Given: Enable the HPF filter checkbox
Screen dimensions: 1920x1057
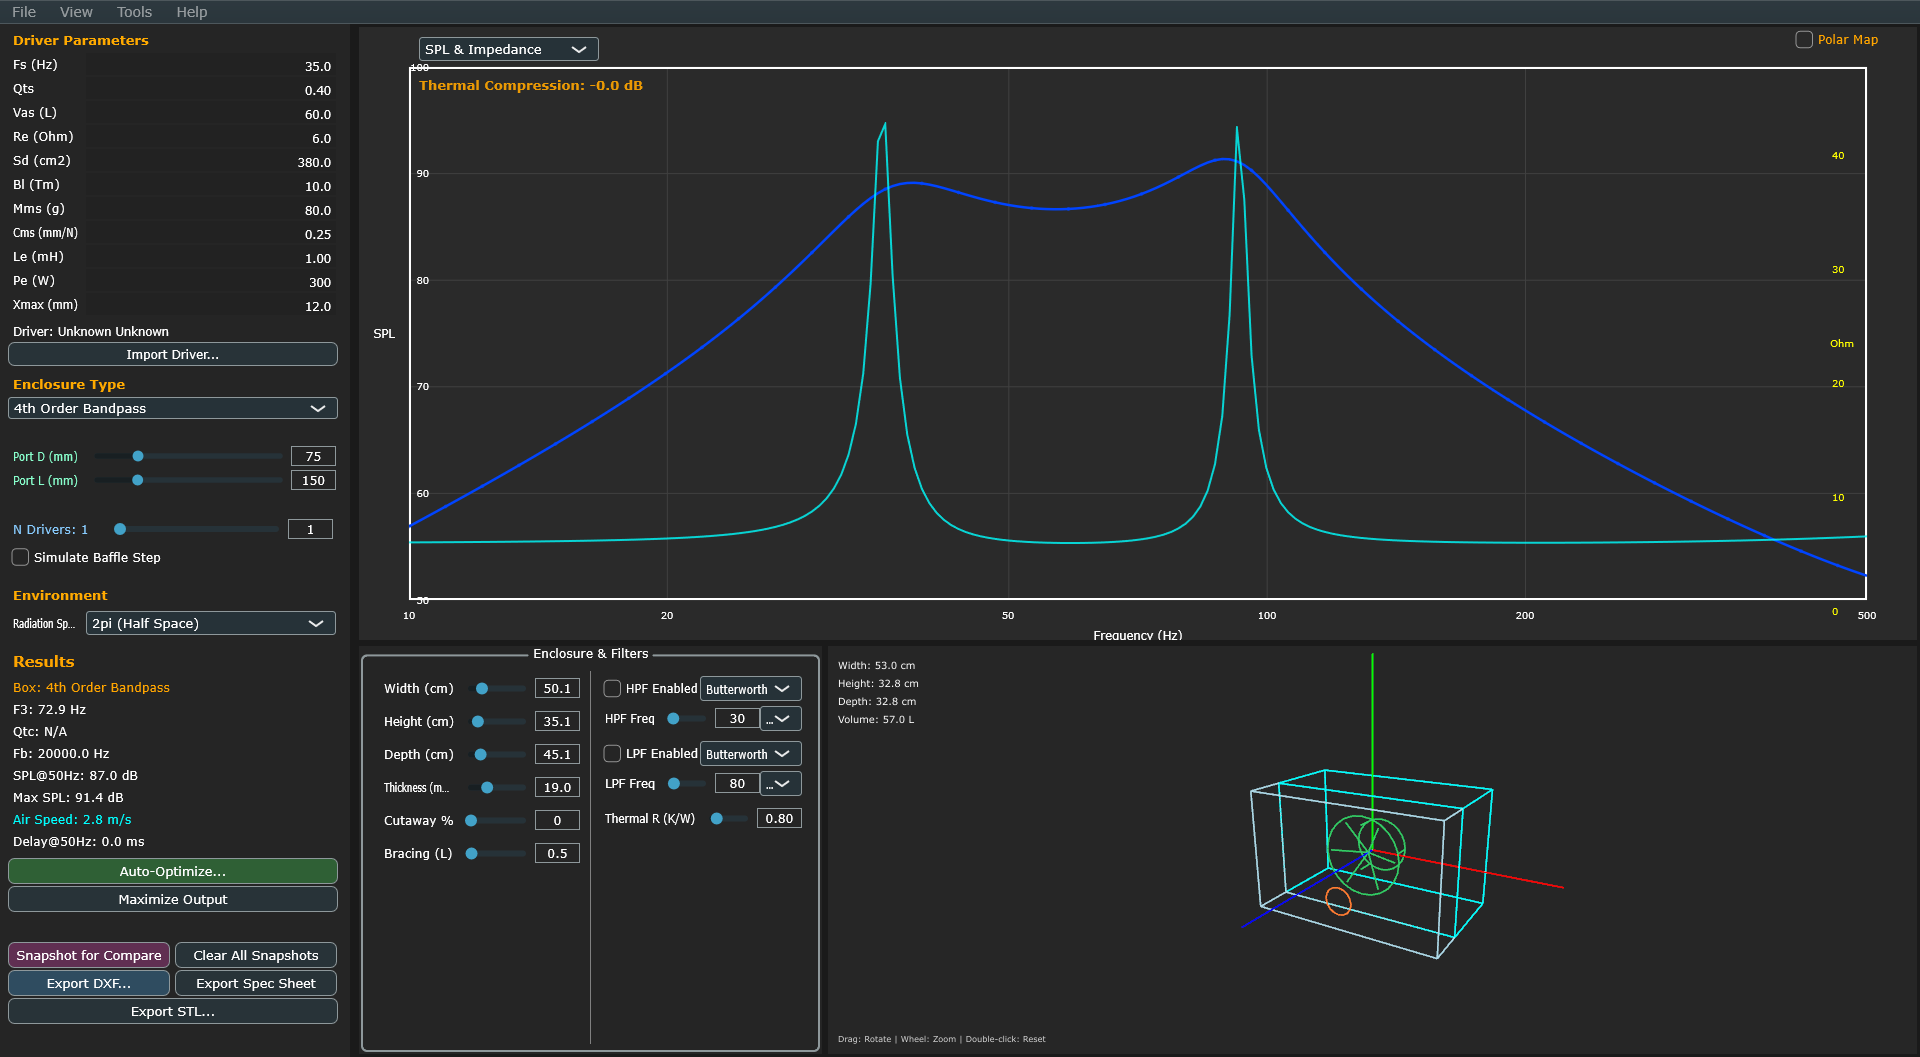Looking at the screenshot, I should [612, 689].
